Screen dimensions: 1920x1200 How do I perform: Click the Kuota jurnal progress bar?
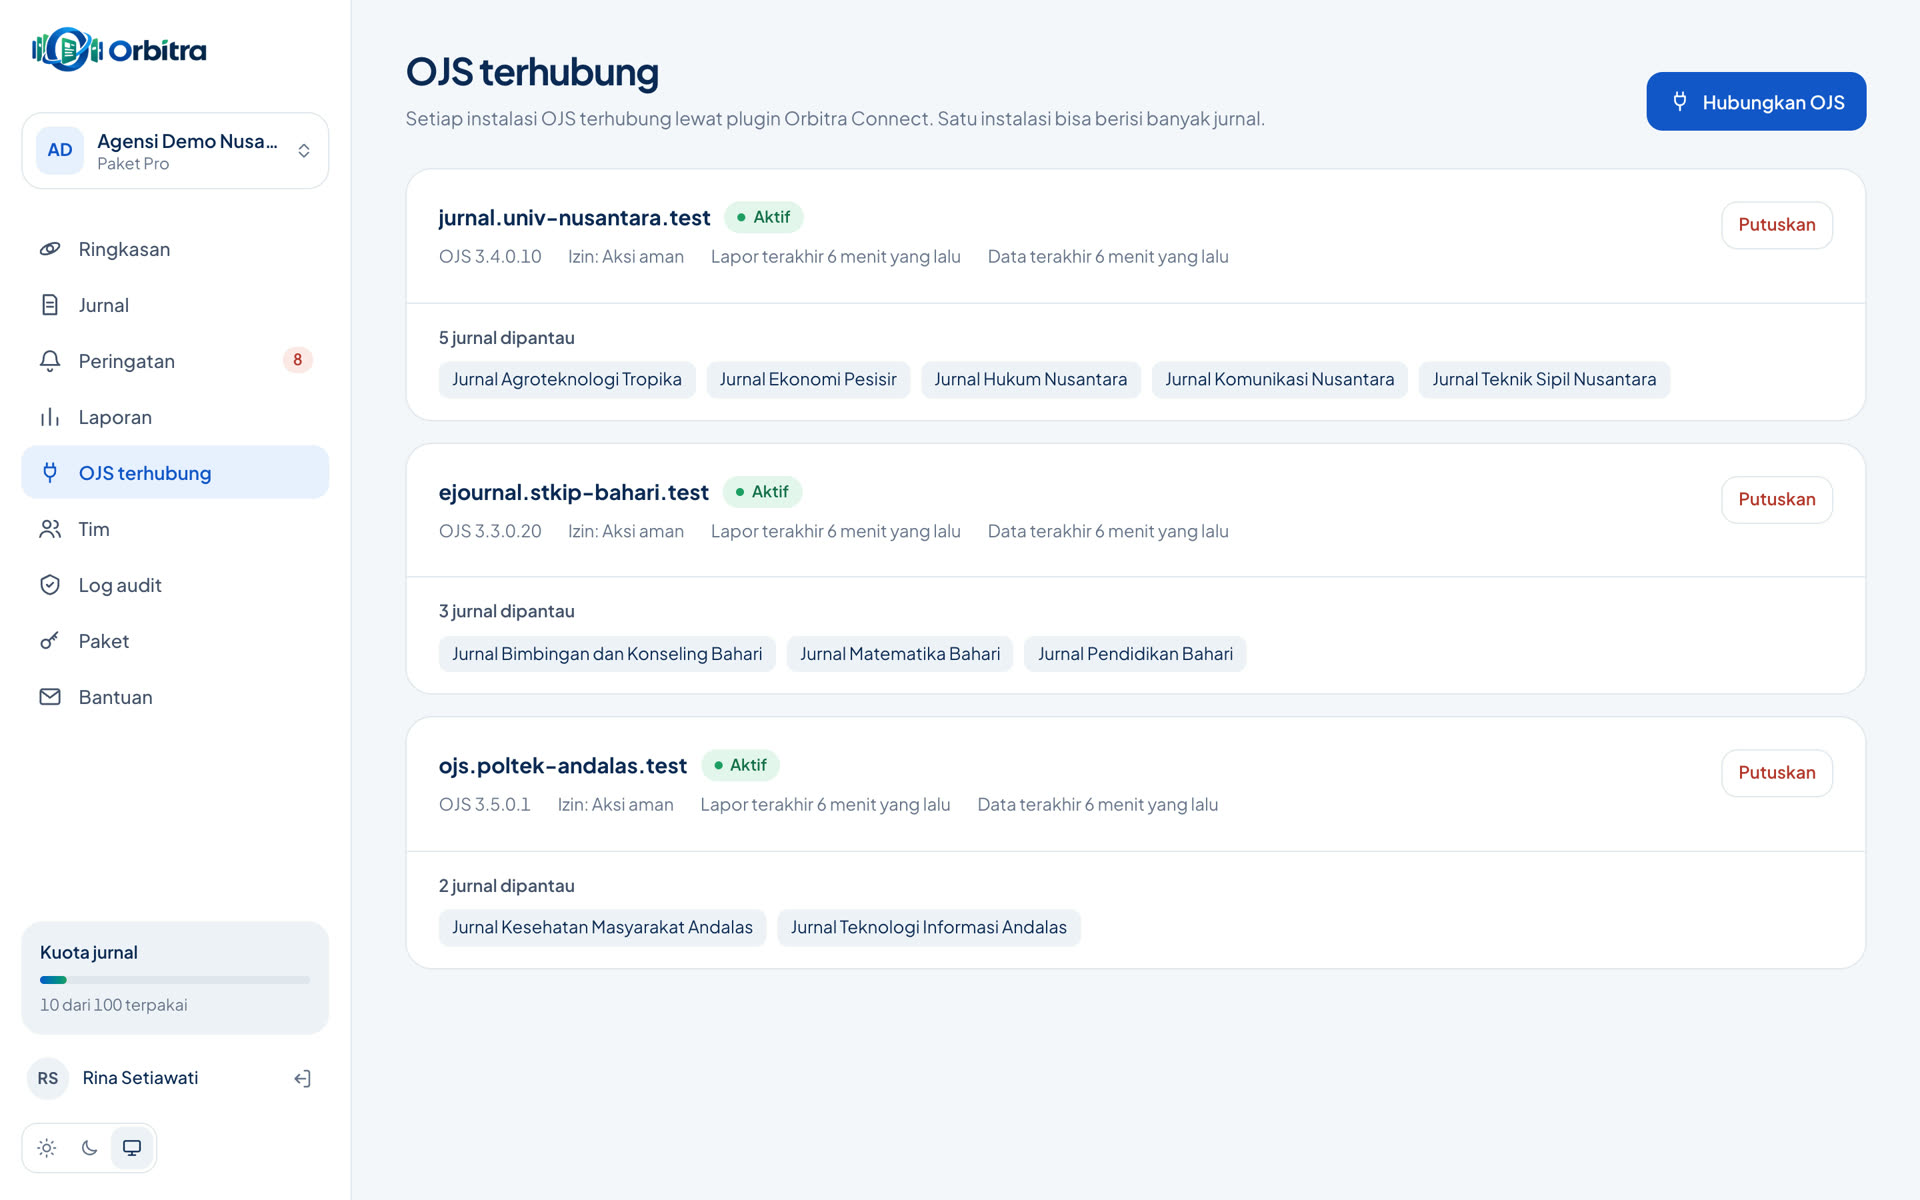(x=175, y=980)
